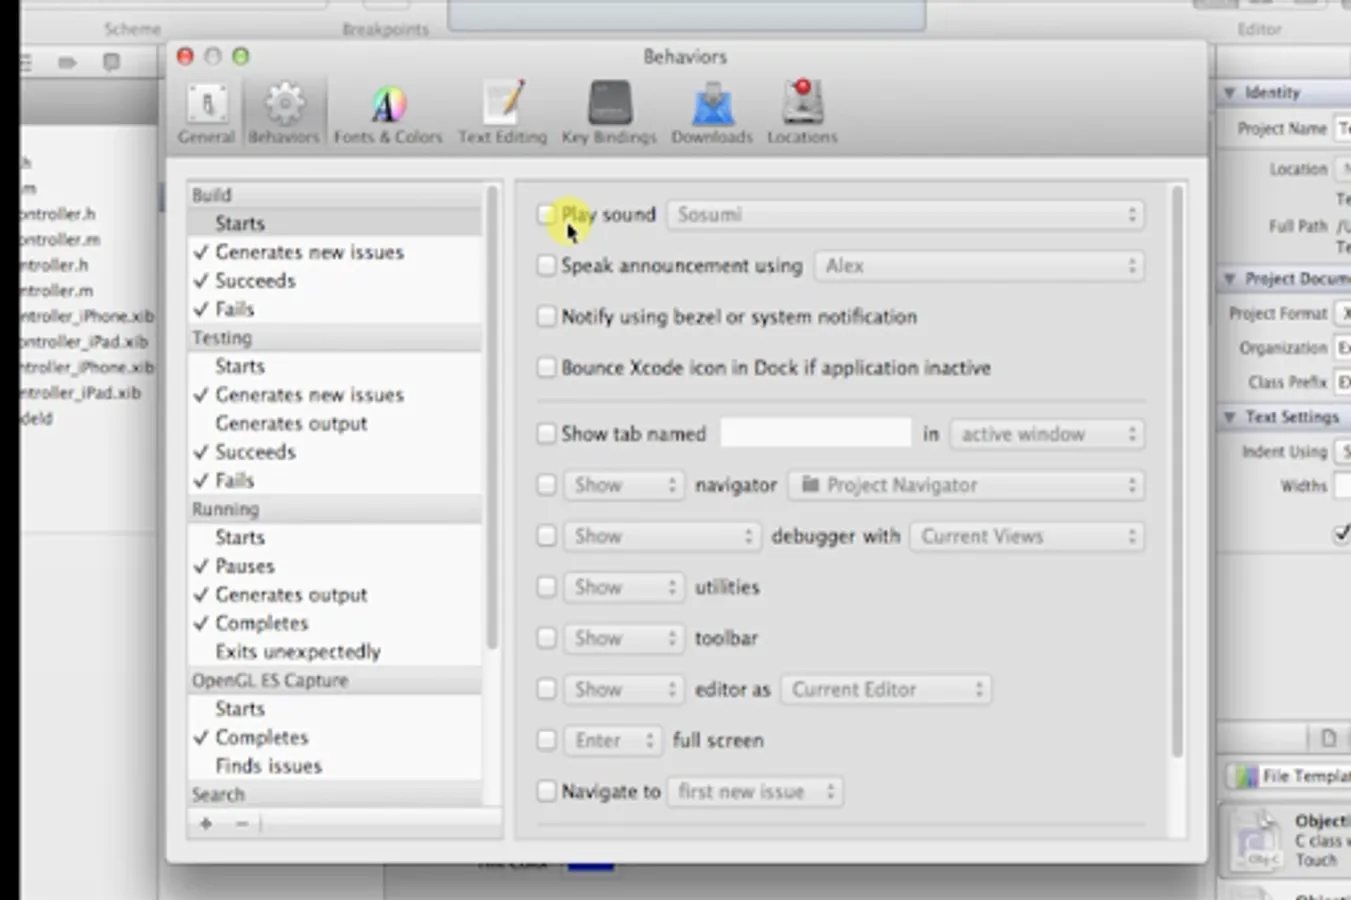
Task: Select Succeeds under the Testing section
Action: 335,451
